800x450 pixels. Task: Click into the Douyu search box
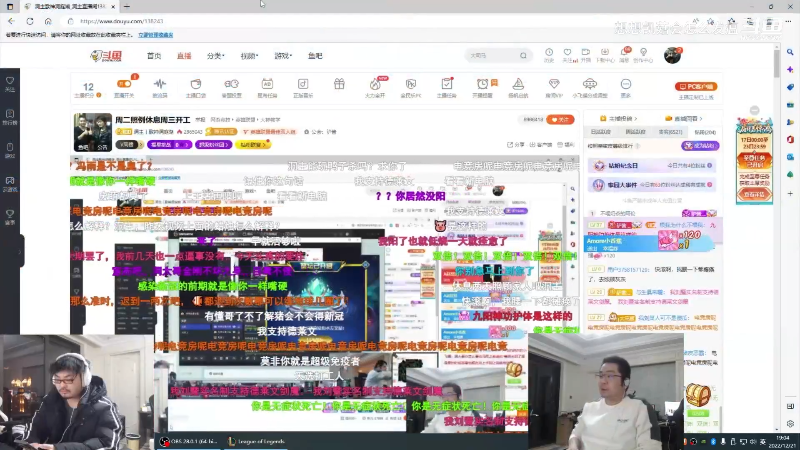(492, 55)
